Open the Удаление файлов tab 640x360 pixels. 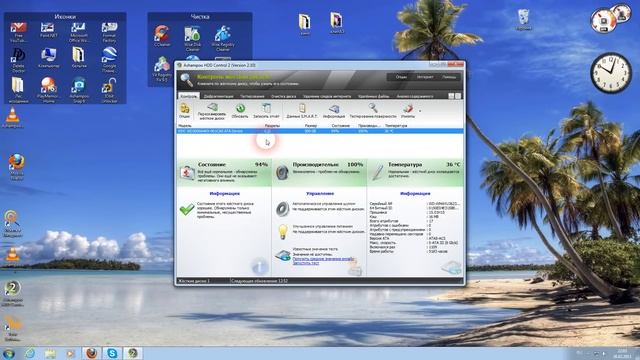click(373, 96)
